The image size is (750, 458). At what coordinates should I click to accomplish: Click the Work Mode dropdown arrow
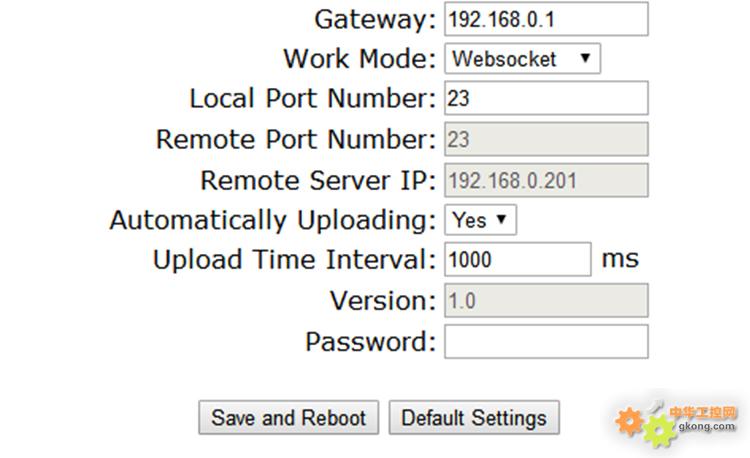585,58
